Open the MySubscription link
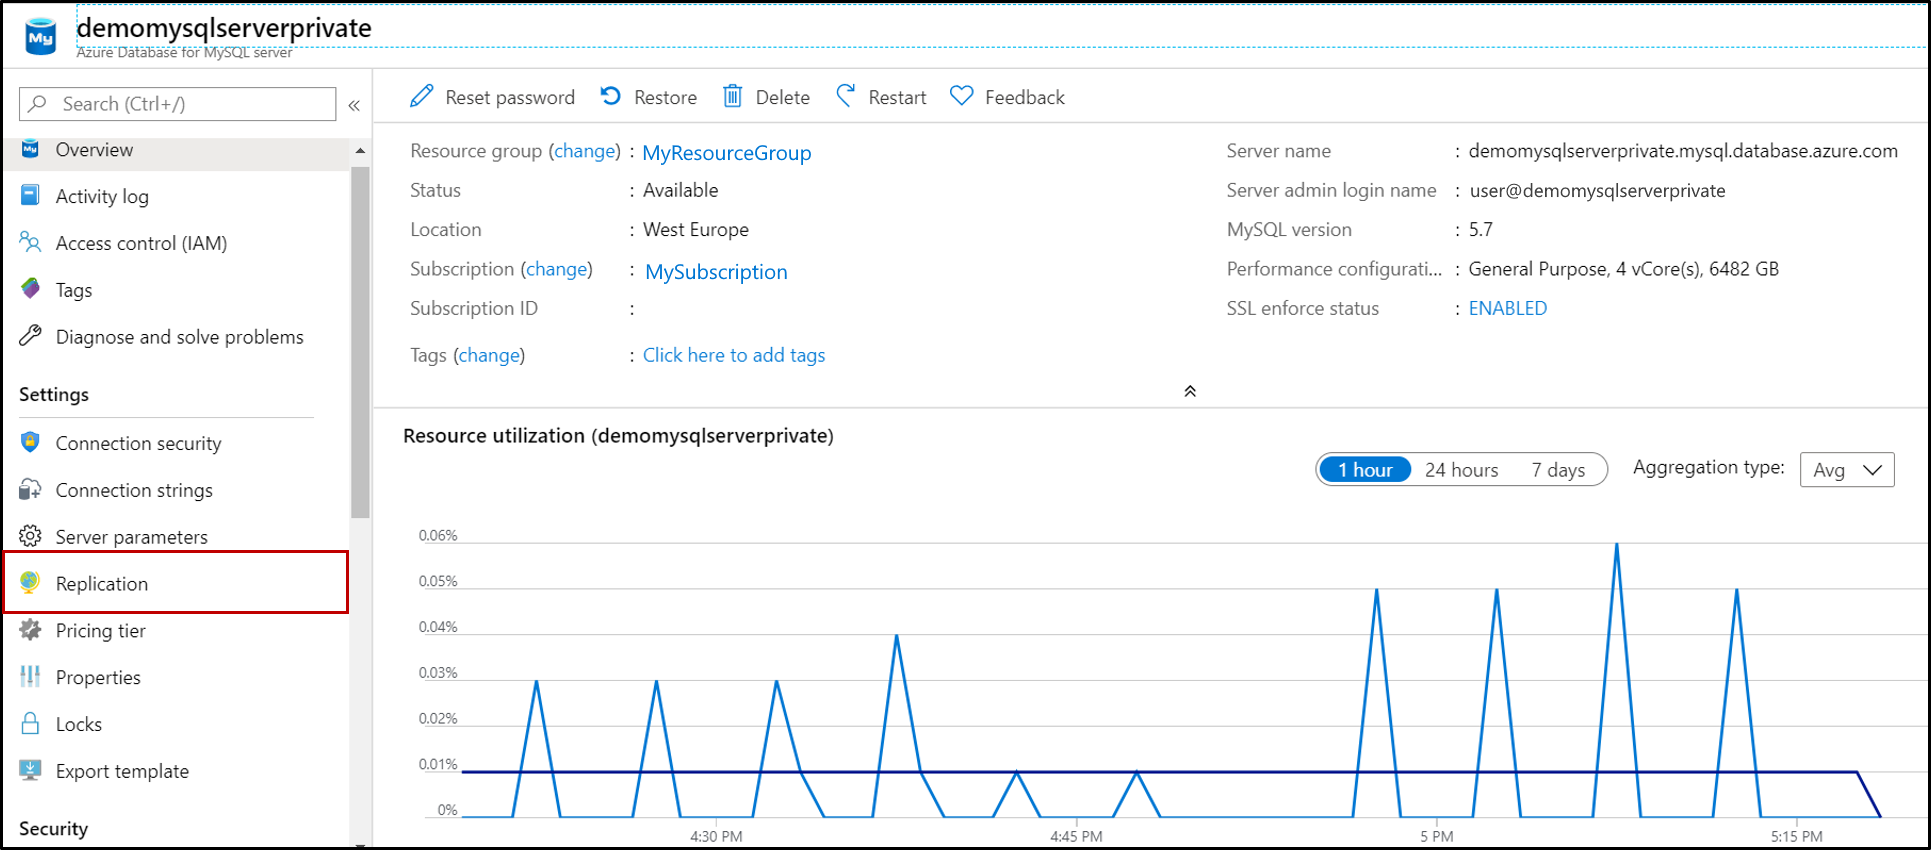Viewport: 1931px width, 850px height. tap(716, 271)
